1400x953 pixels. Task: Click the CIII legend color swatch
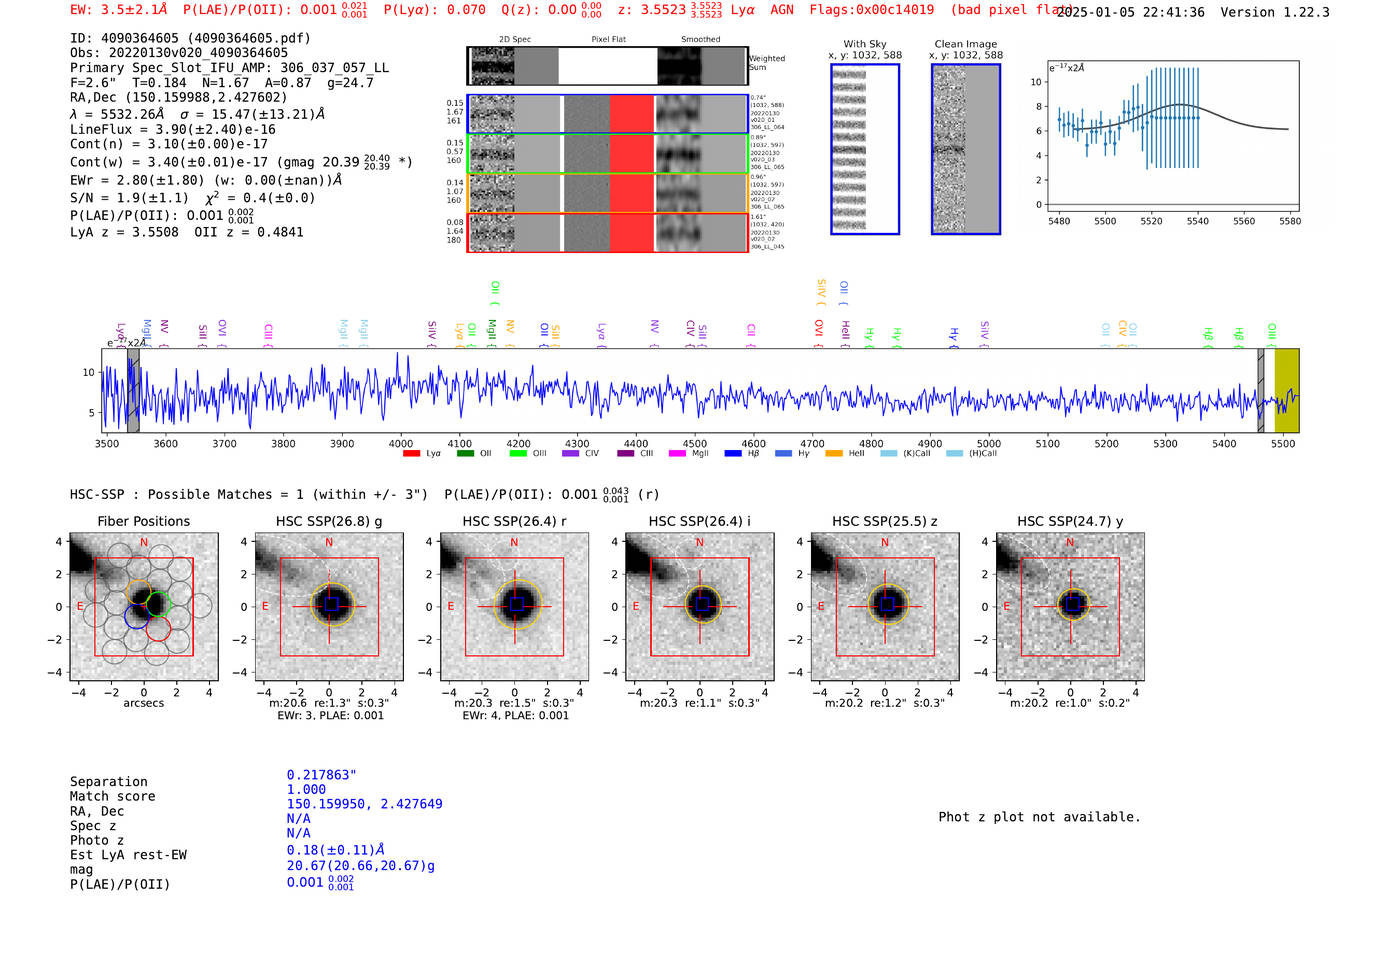pos(626,454)
